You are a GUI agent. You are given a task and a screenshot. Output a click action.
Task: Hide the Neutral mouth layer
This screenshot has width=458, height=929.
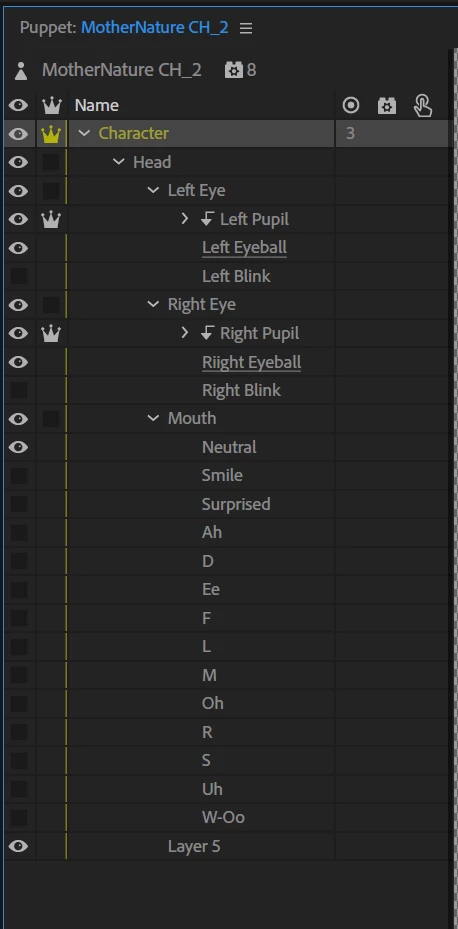click(18, 447)
